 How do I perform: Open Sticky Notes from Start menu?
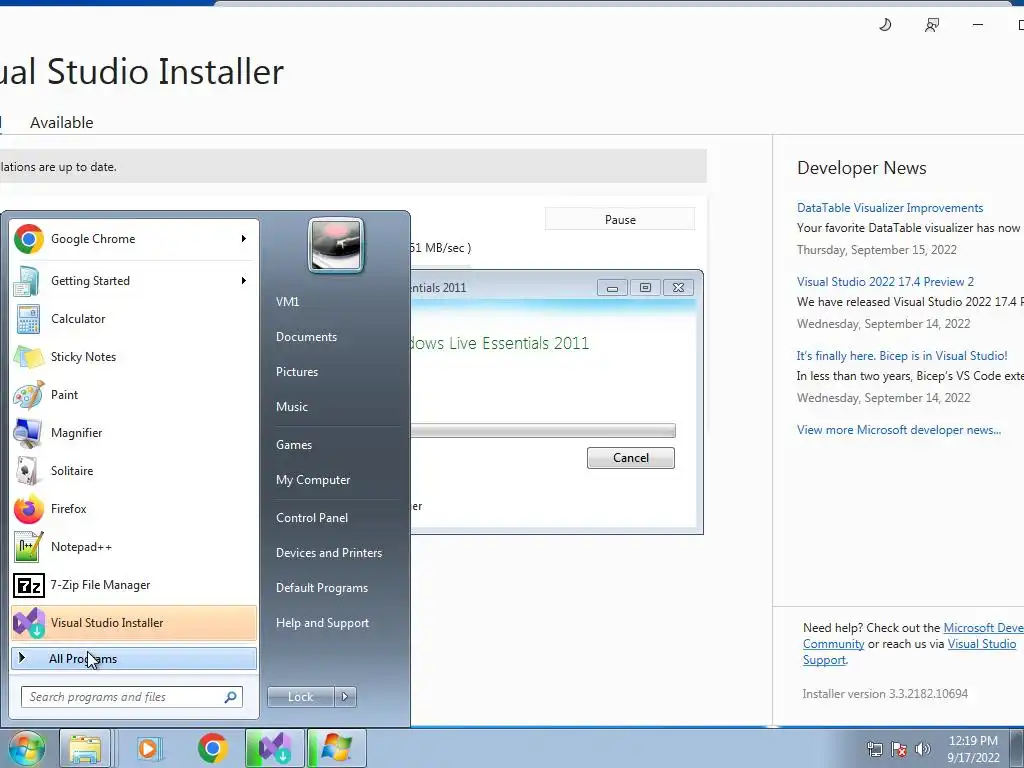[x=133, y=357]
